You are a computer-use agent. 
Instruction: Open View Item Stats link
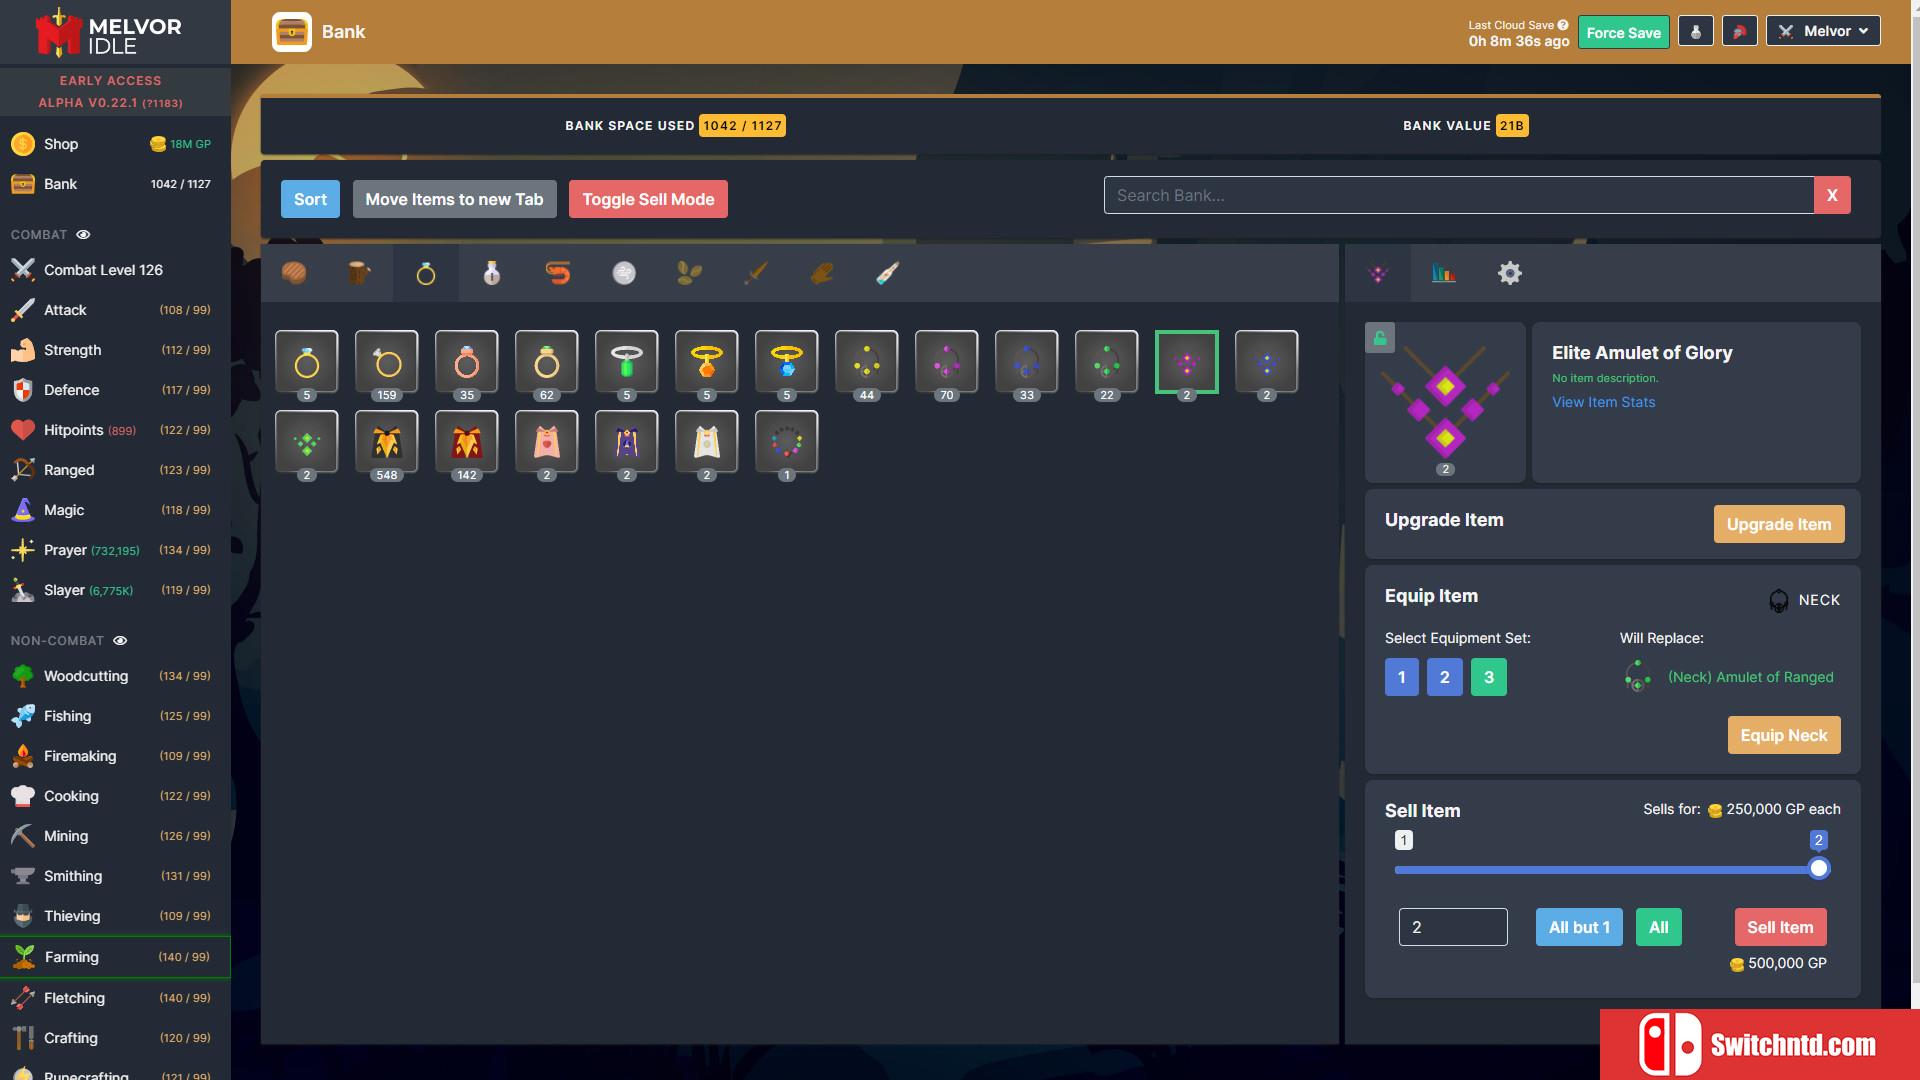pyautogui.click(x=1603, y=402)
